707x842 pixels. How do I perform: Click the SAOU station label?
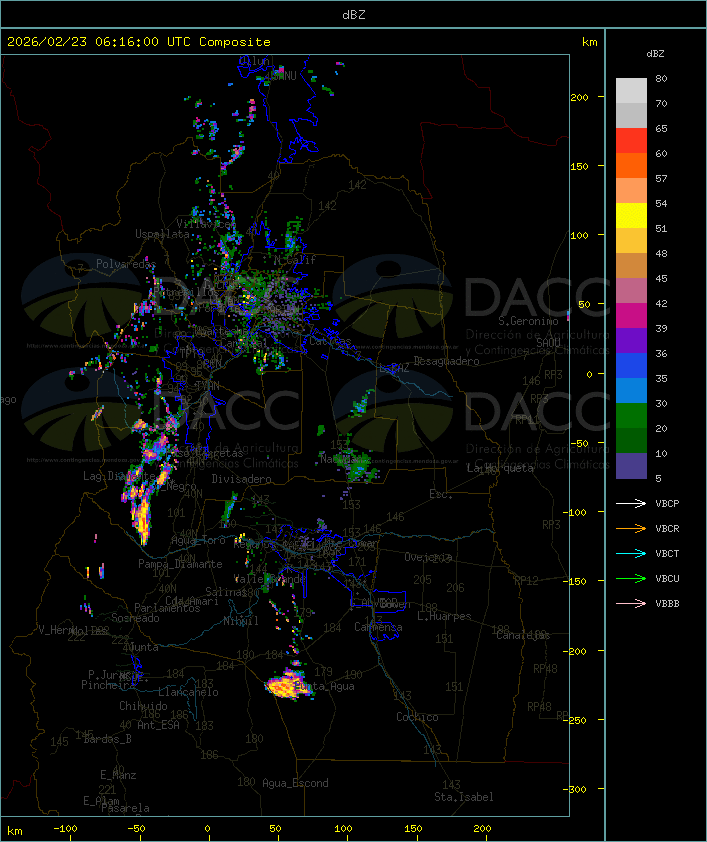(548, 342)
